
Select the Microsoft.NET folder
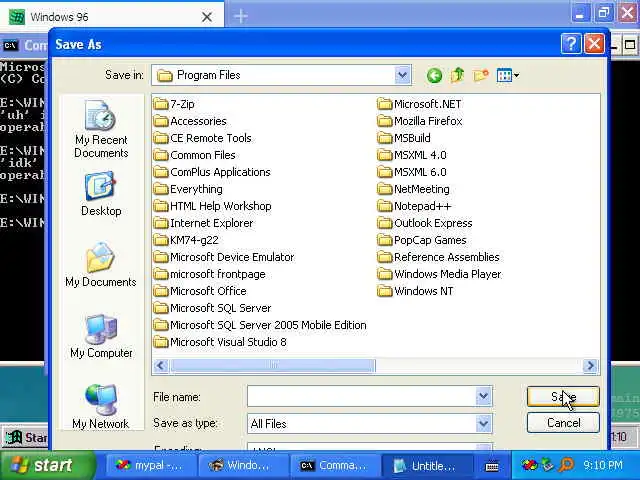[420, 104]
